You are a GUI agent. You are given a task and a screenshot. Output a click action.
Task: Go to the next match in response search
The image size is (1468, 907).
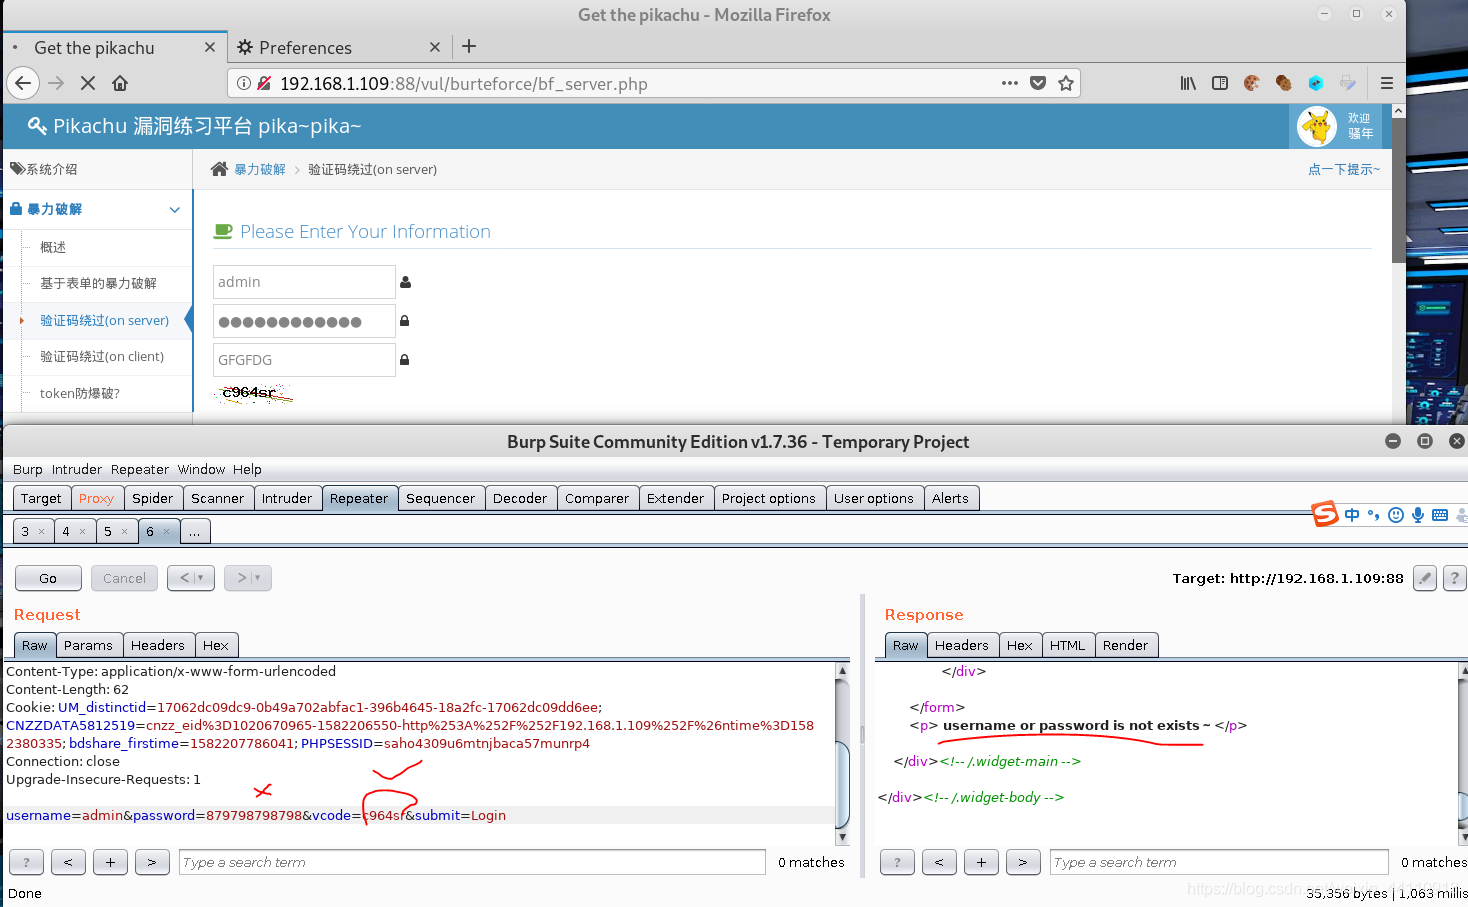[1023, 862]
